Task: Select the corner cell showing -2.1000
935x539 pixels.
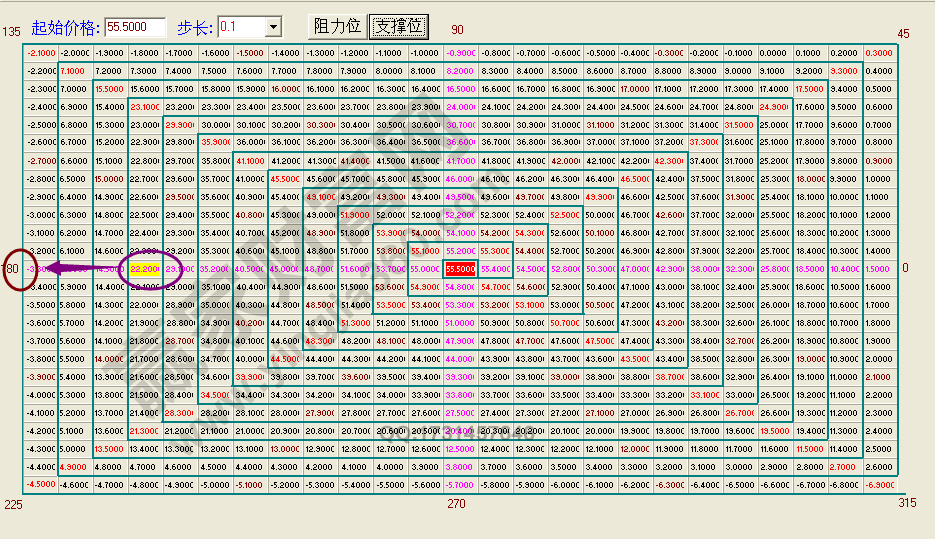Action: 41,53
